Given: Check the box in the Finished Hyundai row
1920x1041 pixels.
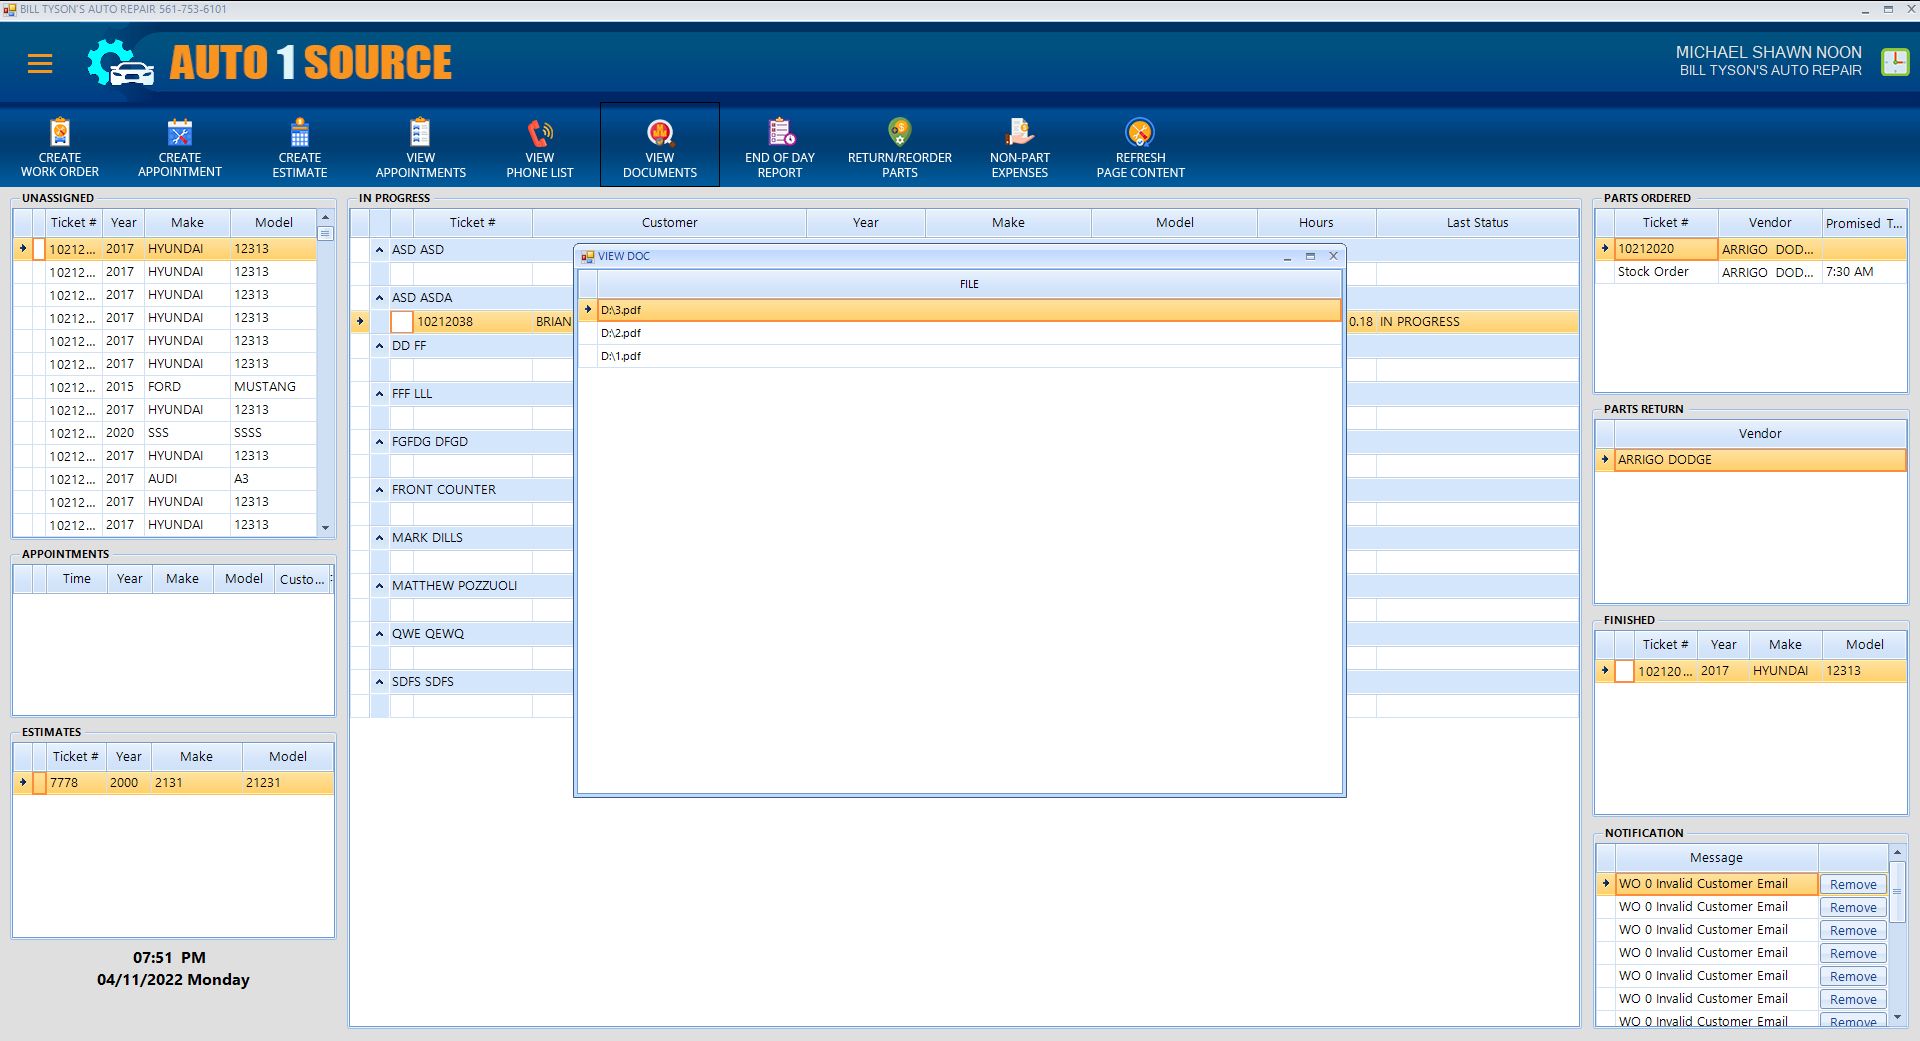Looking at the screenshot, I should 1625,671.
